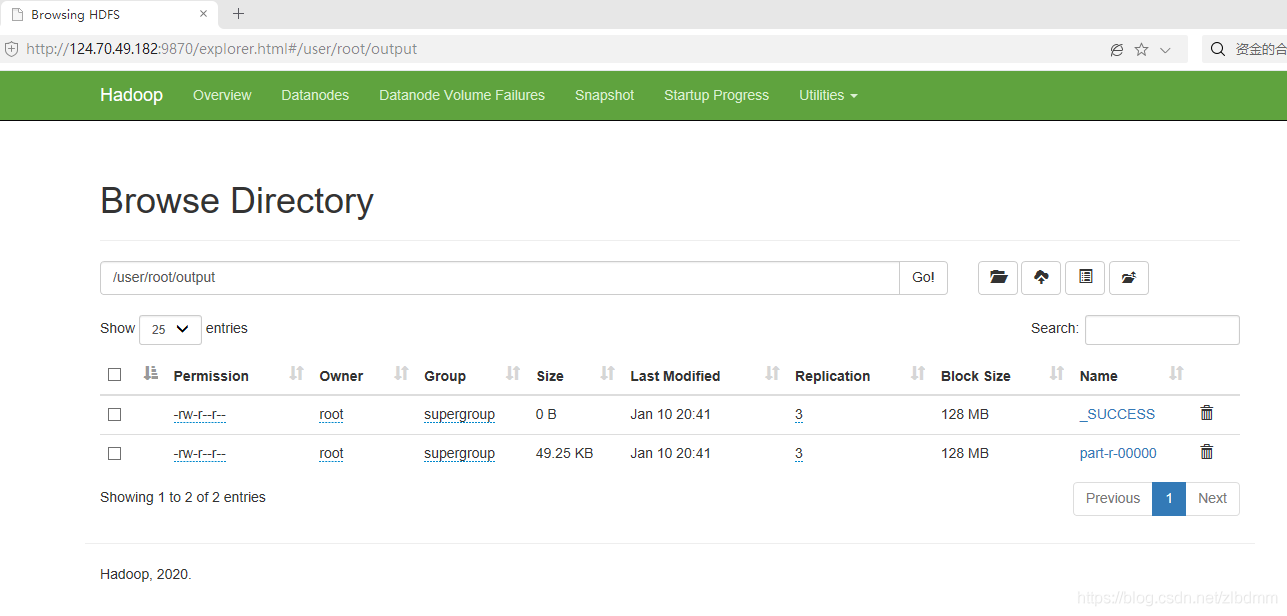Screen dimensions: 1287x616
Task: Click the search magnifier icon in browser
Action: [x=1217, y=49]
